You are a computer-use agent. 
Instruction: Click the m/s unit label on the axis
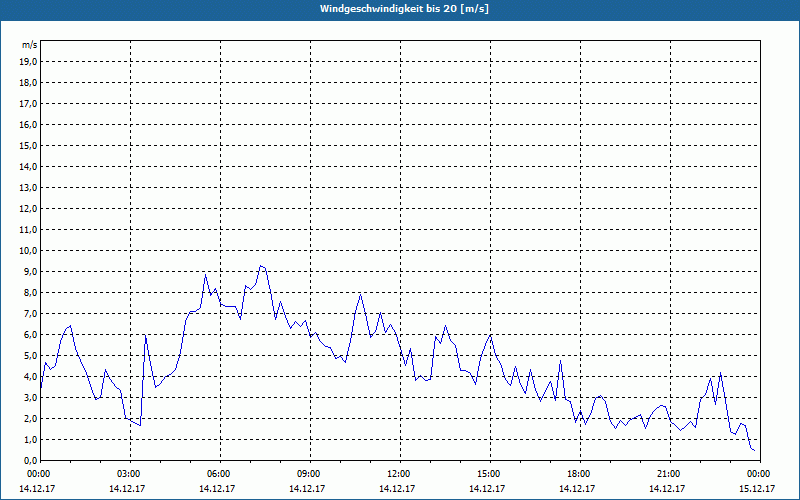[x=29, y=45]
